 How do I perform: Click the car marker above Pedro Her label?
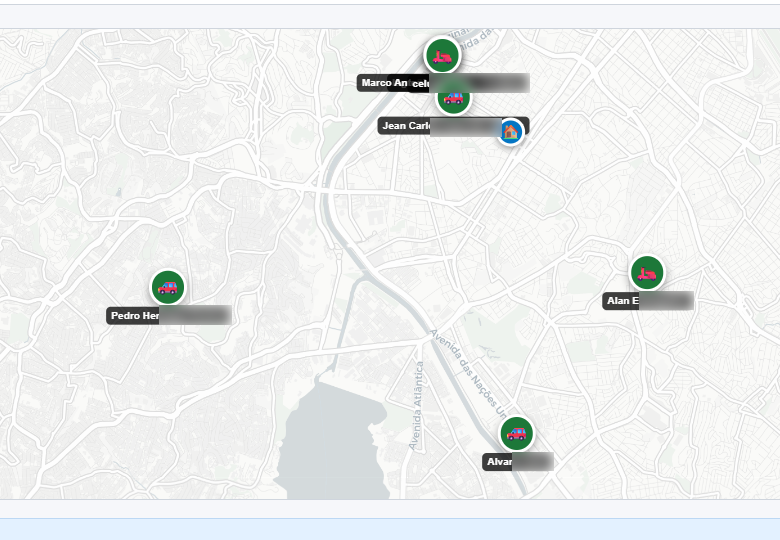[x=168, y=287]
